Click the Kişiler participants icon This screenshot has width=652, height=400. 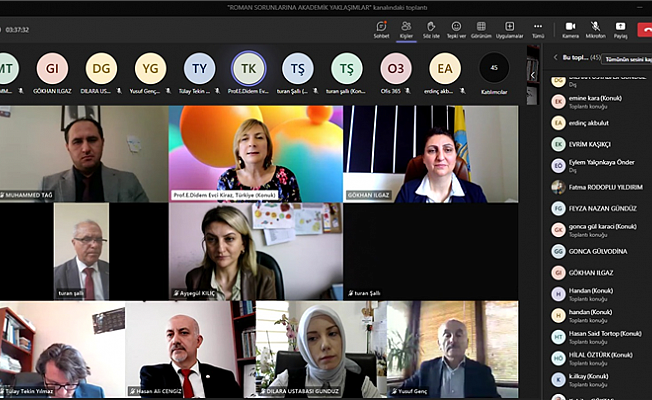tap(406, 28)
